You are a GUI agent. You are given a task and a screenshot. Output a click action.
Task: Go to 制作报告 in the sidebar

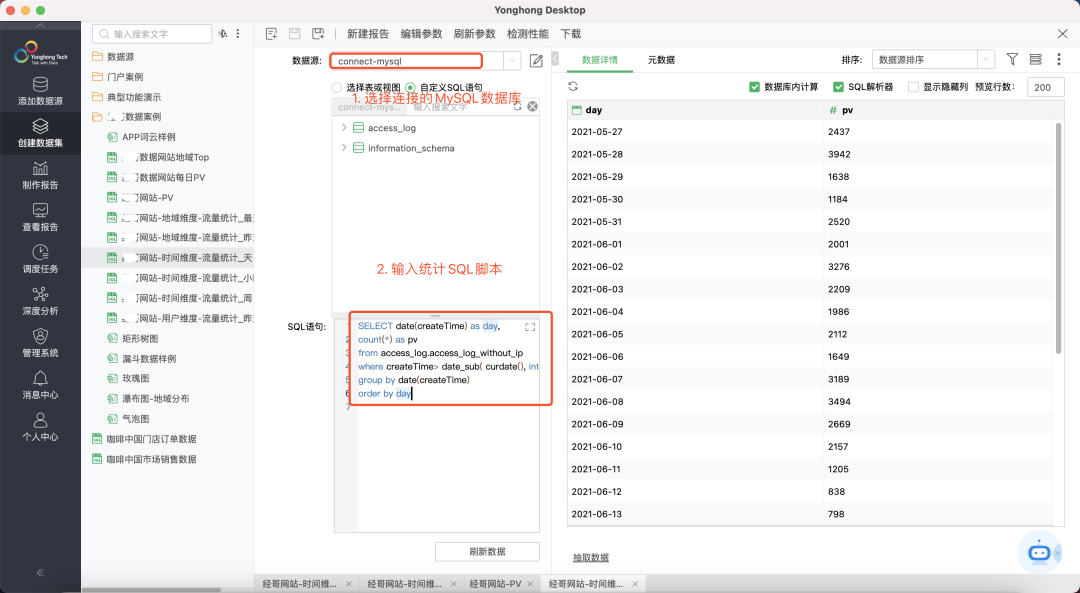(40, 175)
